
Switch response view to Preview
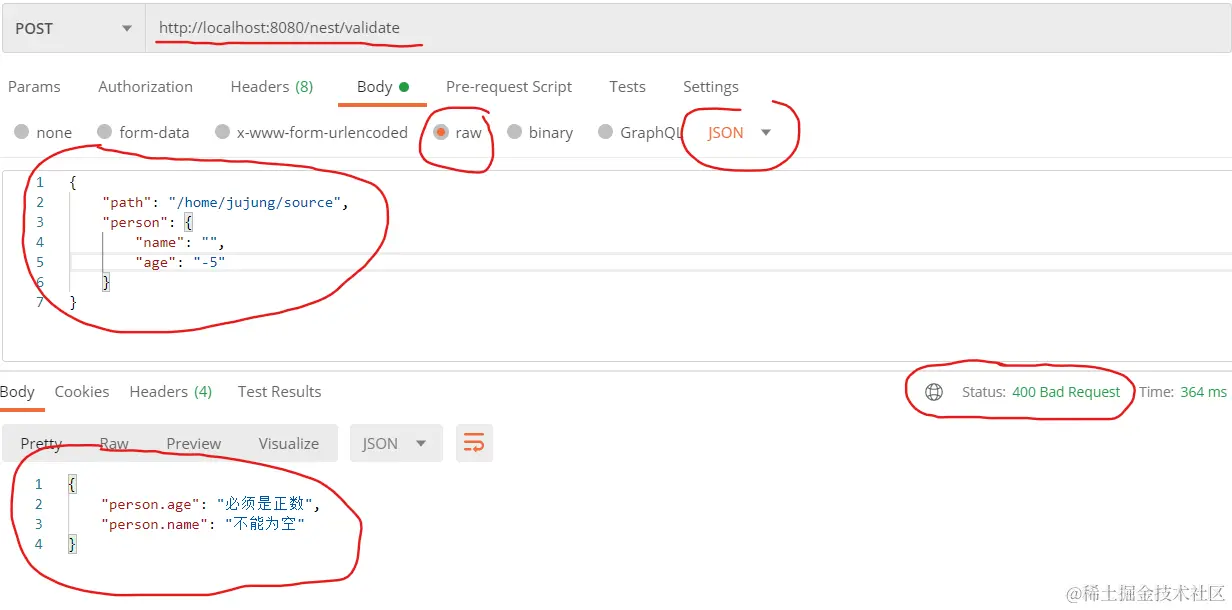(194, 444)
